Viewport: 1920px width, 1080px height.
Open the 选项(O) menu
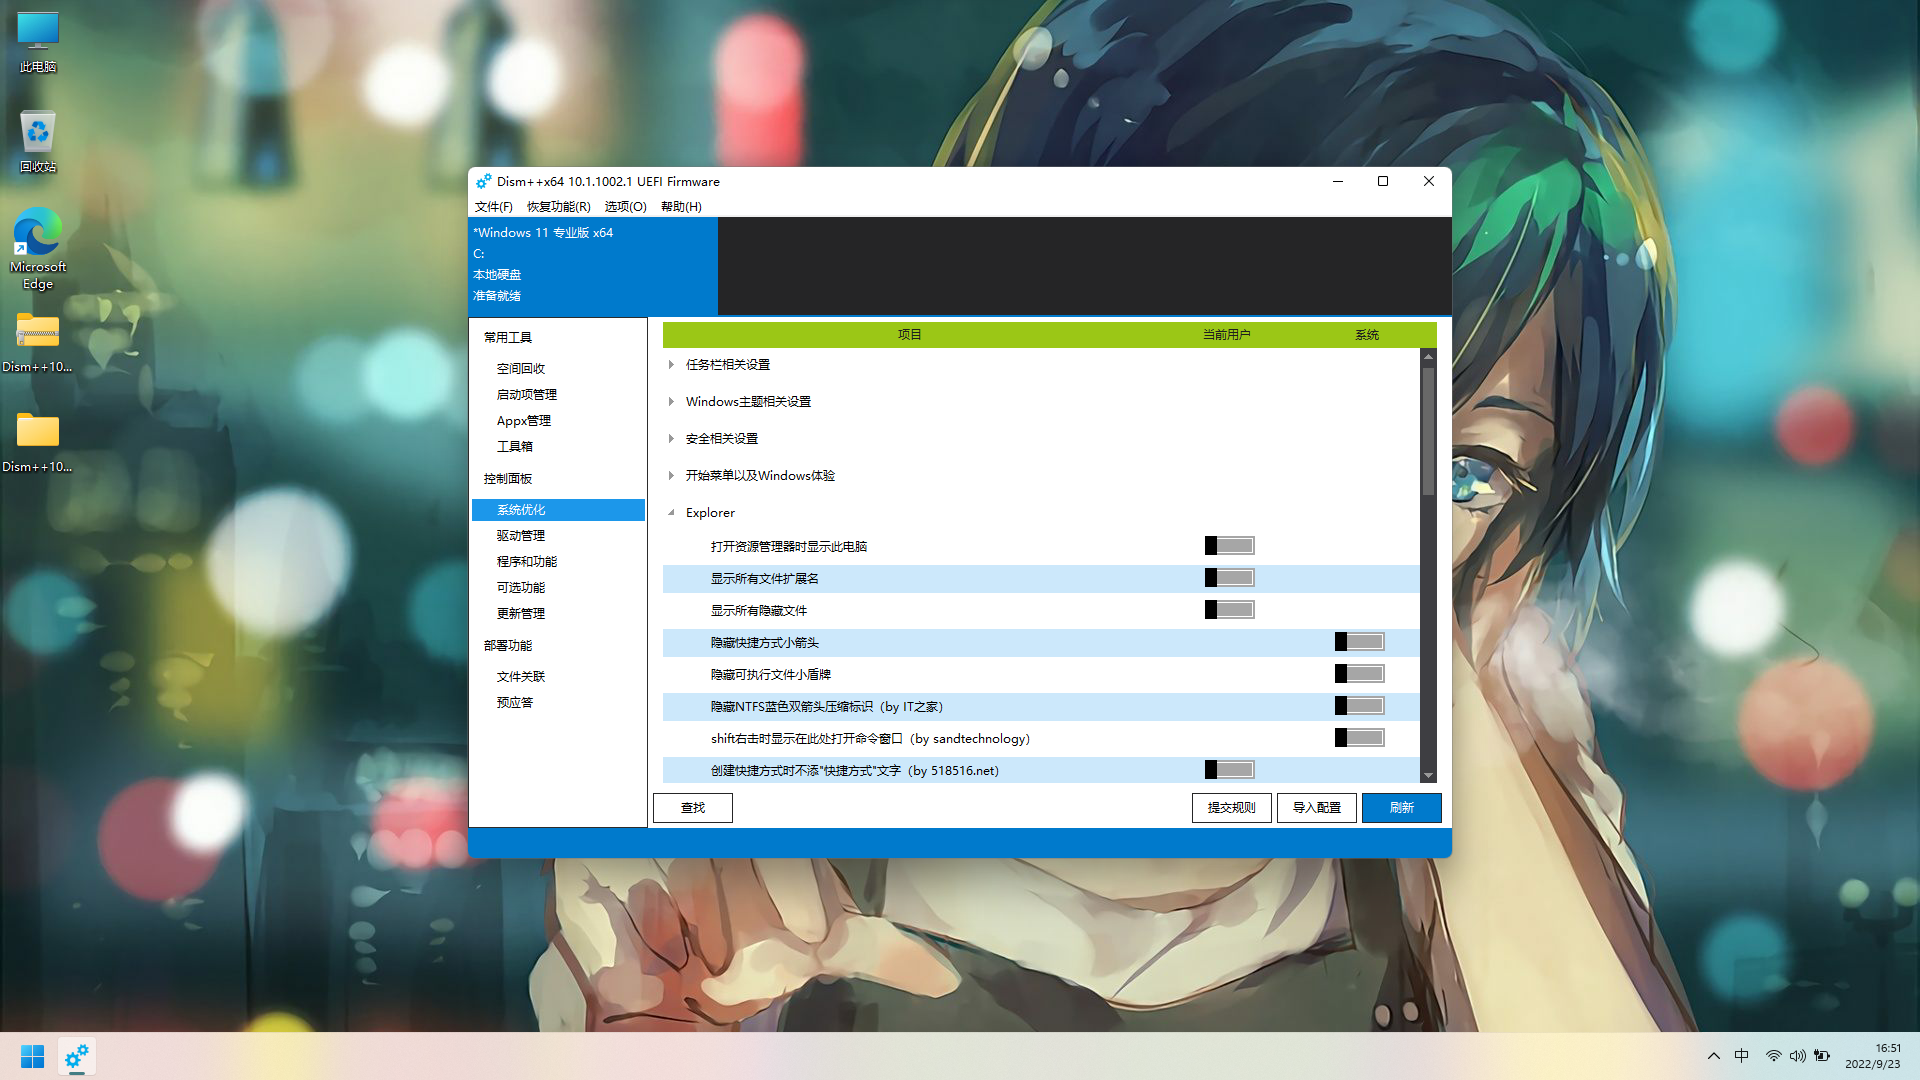625,207
